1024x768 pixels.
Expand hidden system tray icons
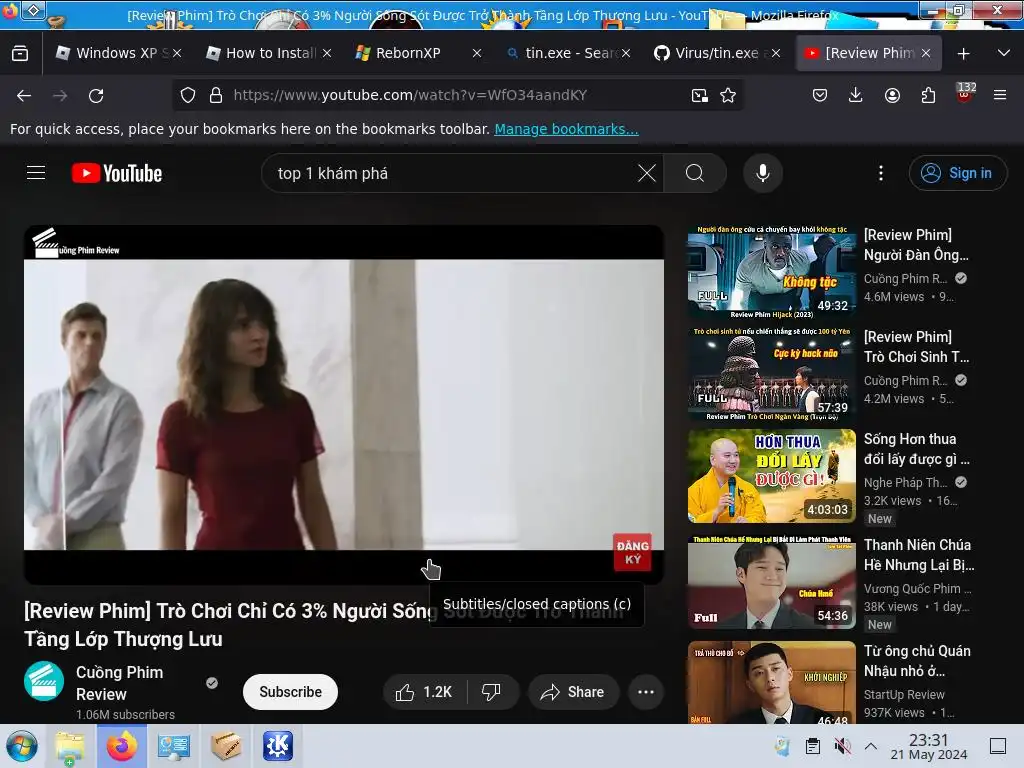871,746
